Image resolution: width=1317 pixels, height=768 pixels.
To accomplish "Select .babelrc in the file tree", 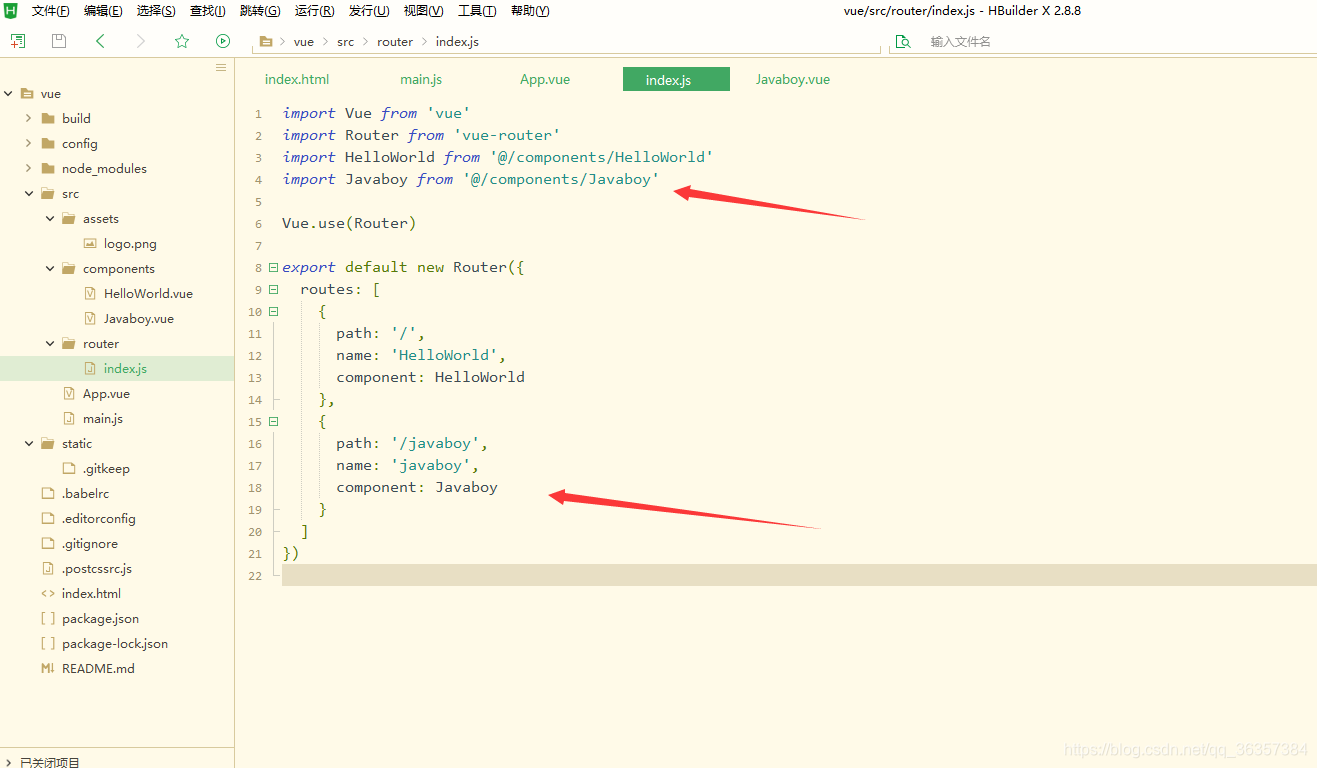I will coord(86,493).
